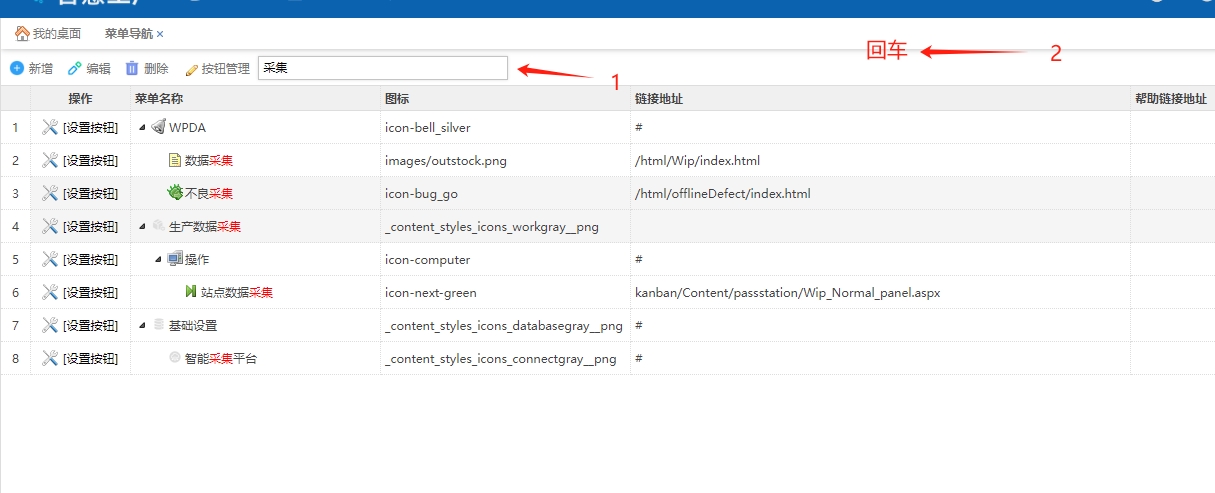
Task: Collapse the 基础设置 tree node
Action: [x=142, y=325]
